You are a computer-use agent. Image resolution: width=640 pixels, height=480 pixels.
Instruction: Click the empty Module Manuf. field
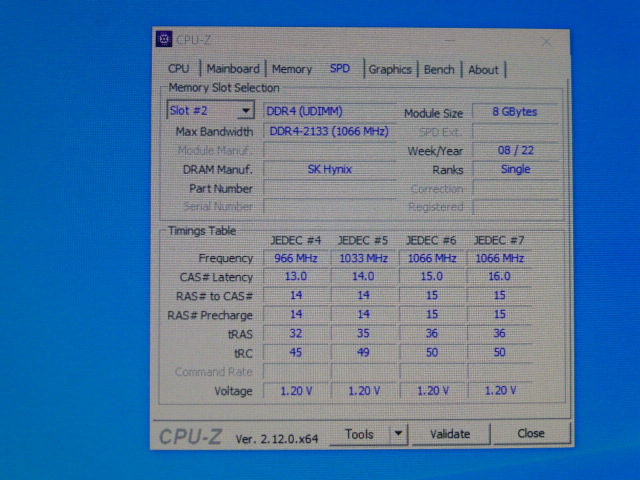(329, 150)
